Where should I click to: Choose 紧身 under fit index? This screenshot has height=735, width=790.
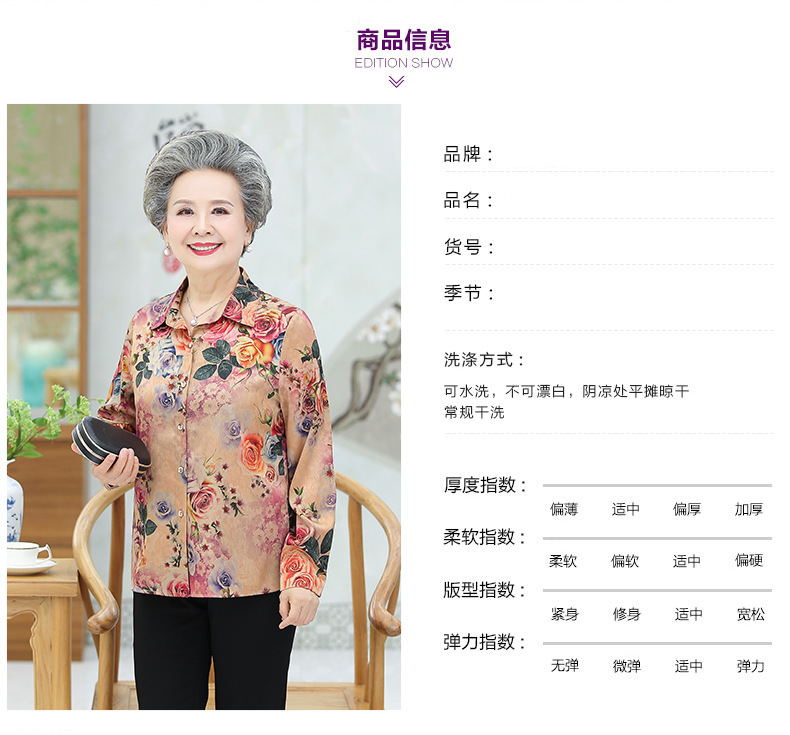click(565, 614)
